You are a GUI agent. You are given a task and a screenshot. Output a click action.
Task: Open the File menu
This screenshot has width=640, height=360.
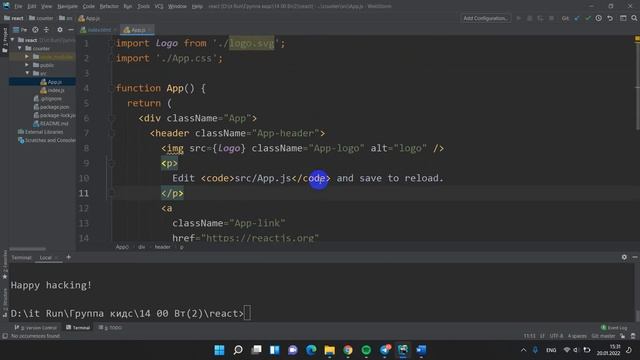pos(18,6)
